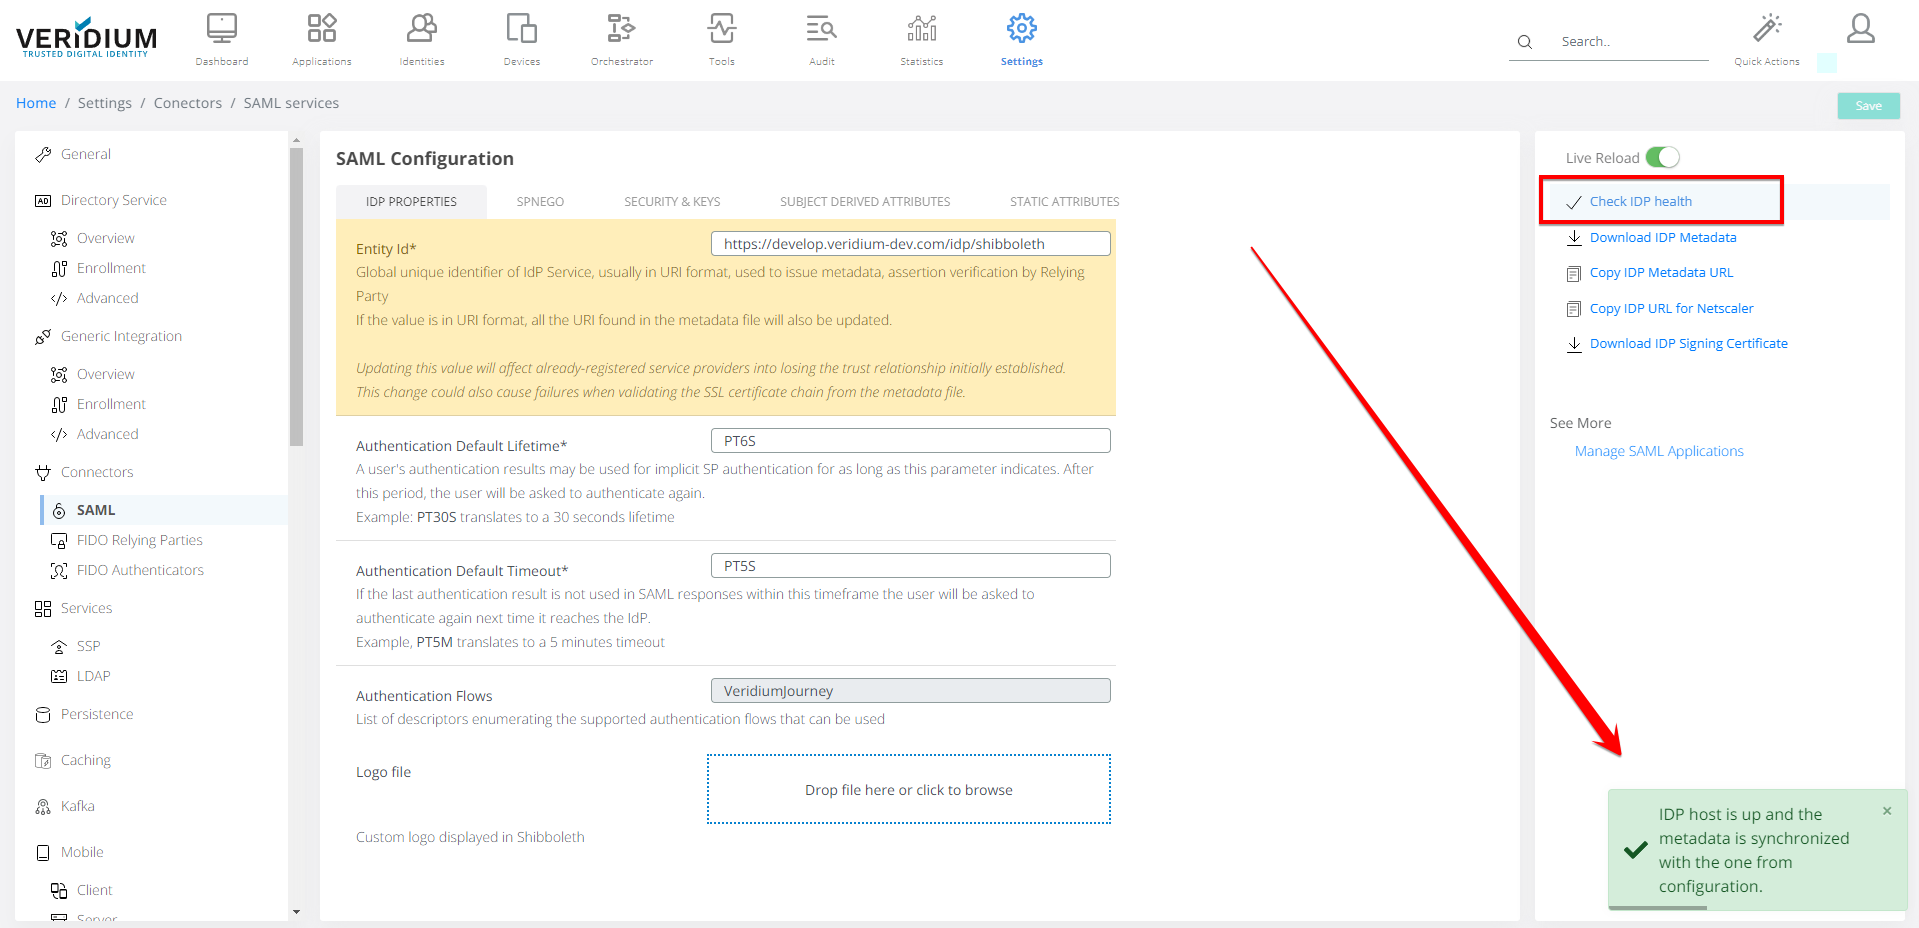The width and height of the screenshot is (1919, 928).
Task: Open the Orchestrator icon
Action: click(621, 30)
